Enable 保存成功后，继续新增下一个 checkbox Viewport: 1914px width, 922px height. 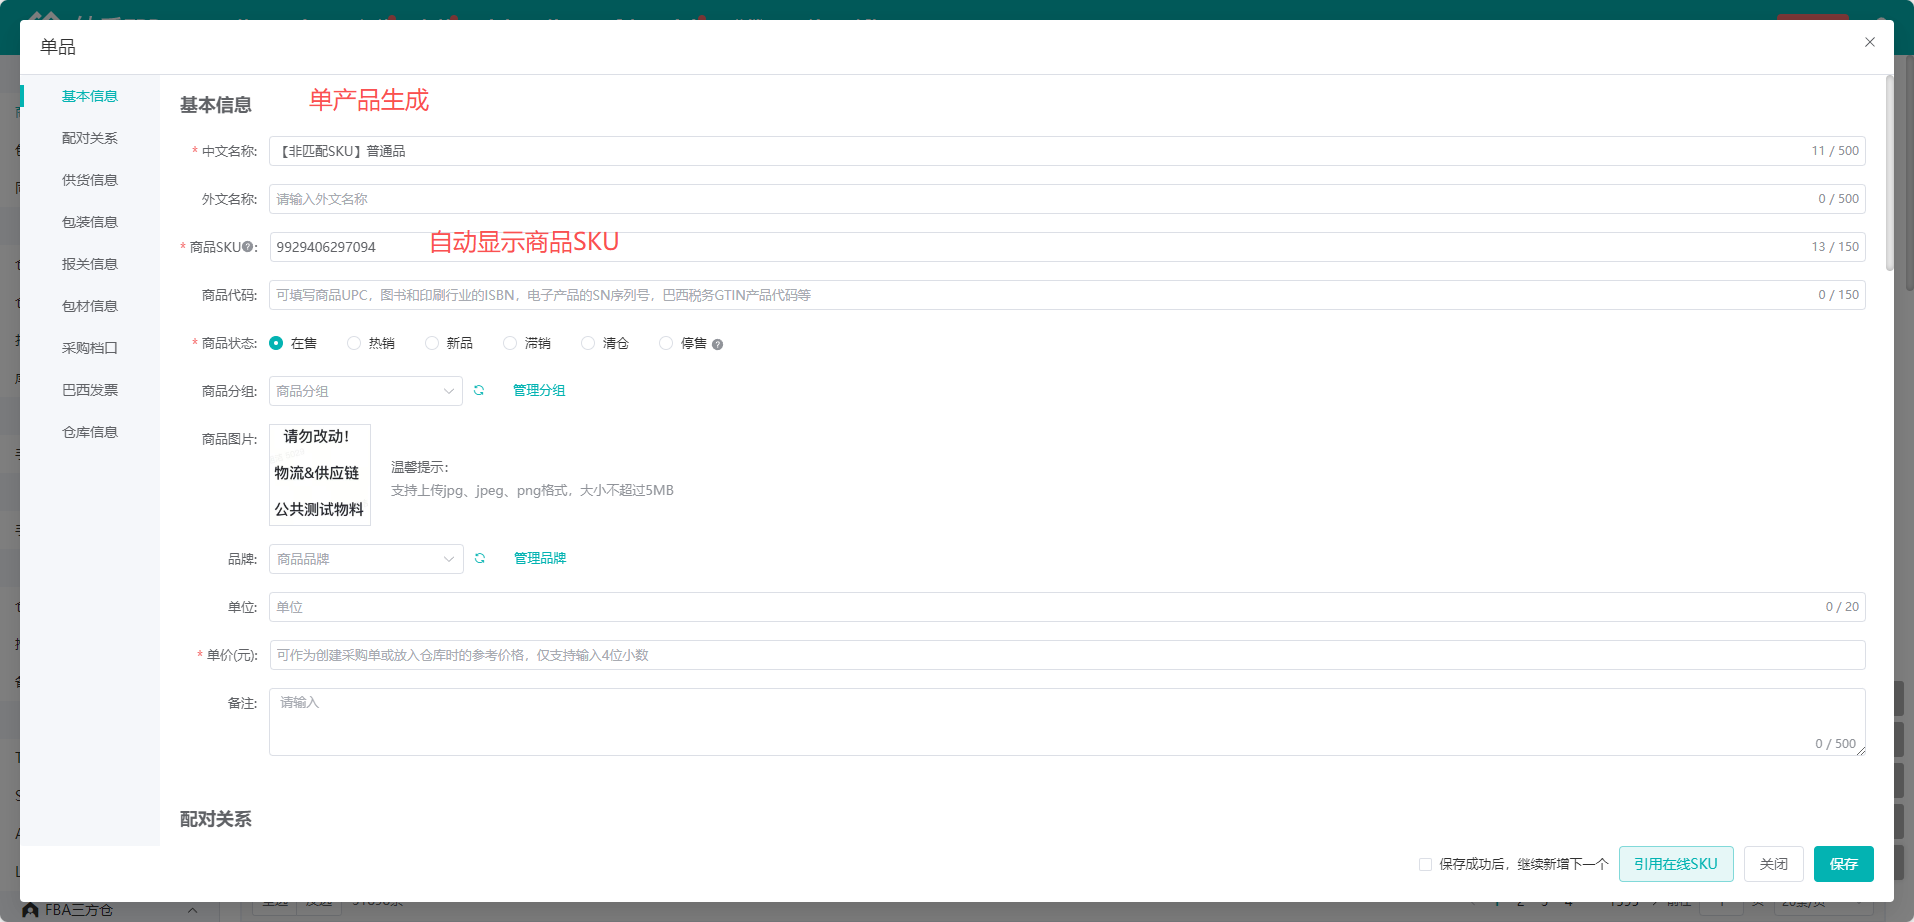1425,864
